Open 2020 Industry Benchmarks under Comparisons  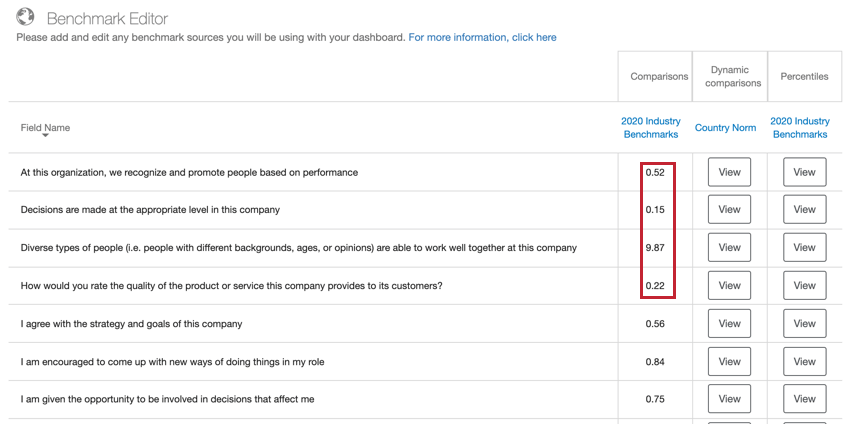[651, 128]
